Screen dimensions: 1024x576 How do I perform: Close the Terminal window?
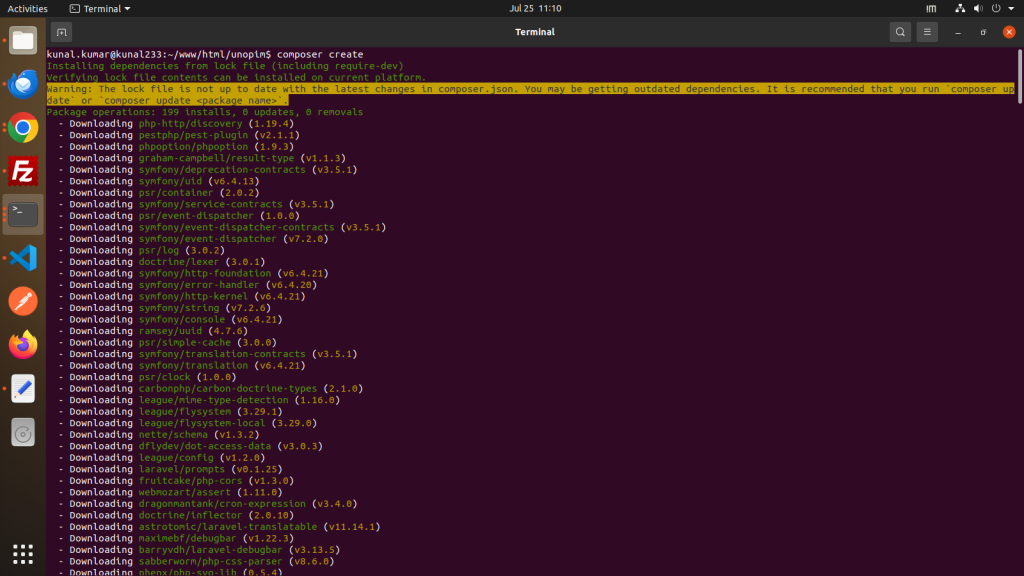[1009, 32]
